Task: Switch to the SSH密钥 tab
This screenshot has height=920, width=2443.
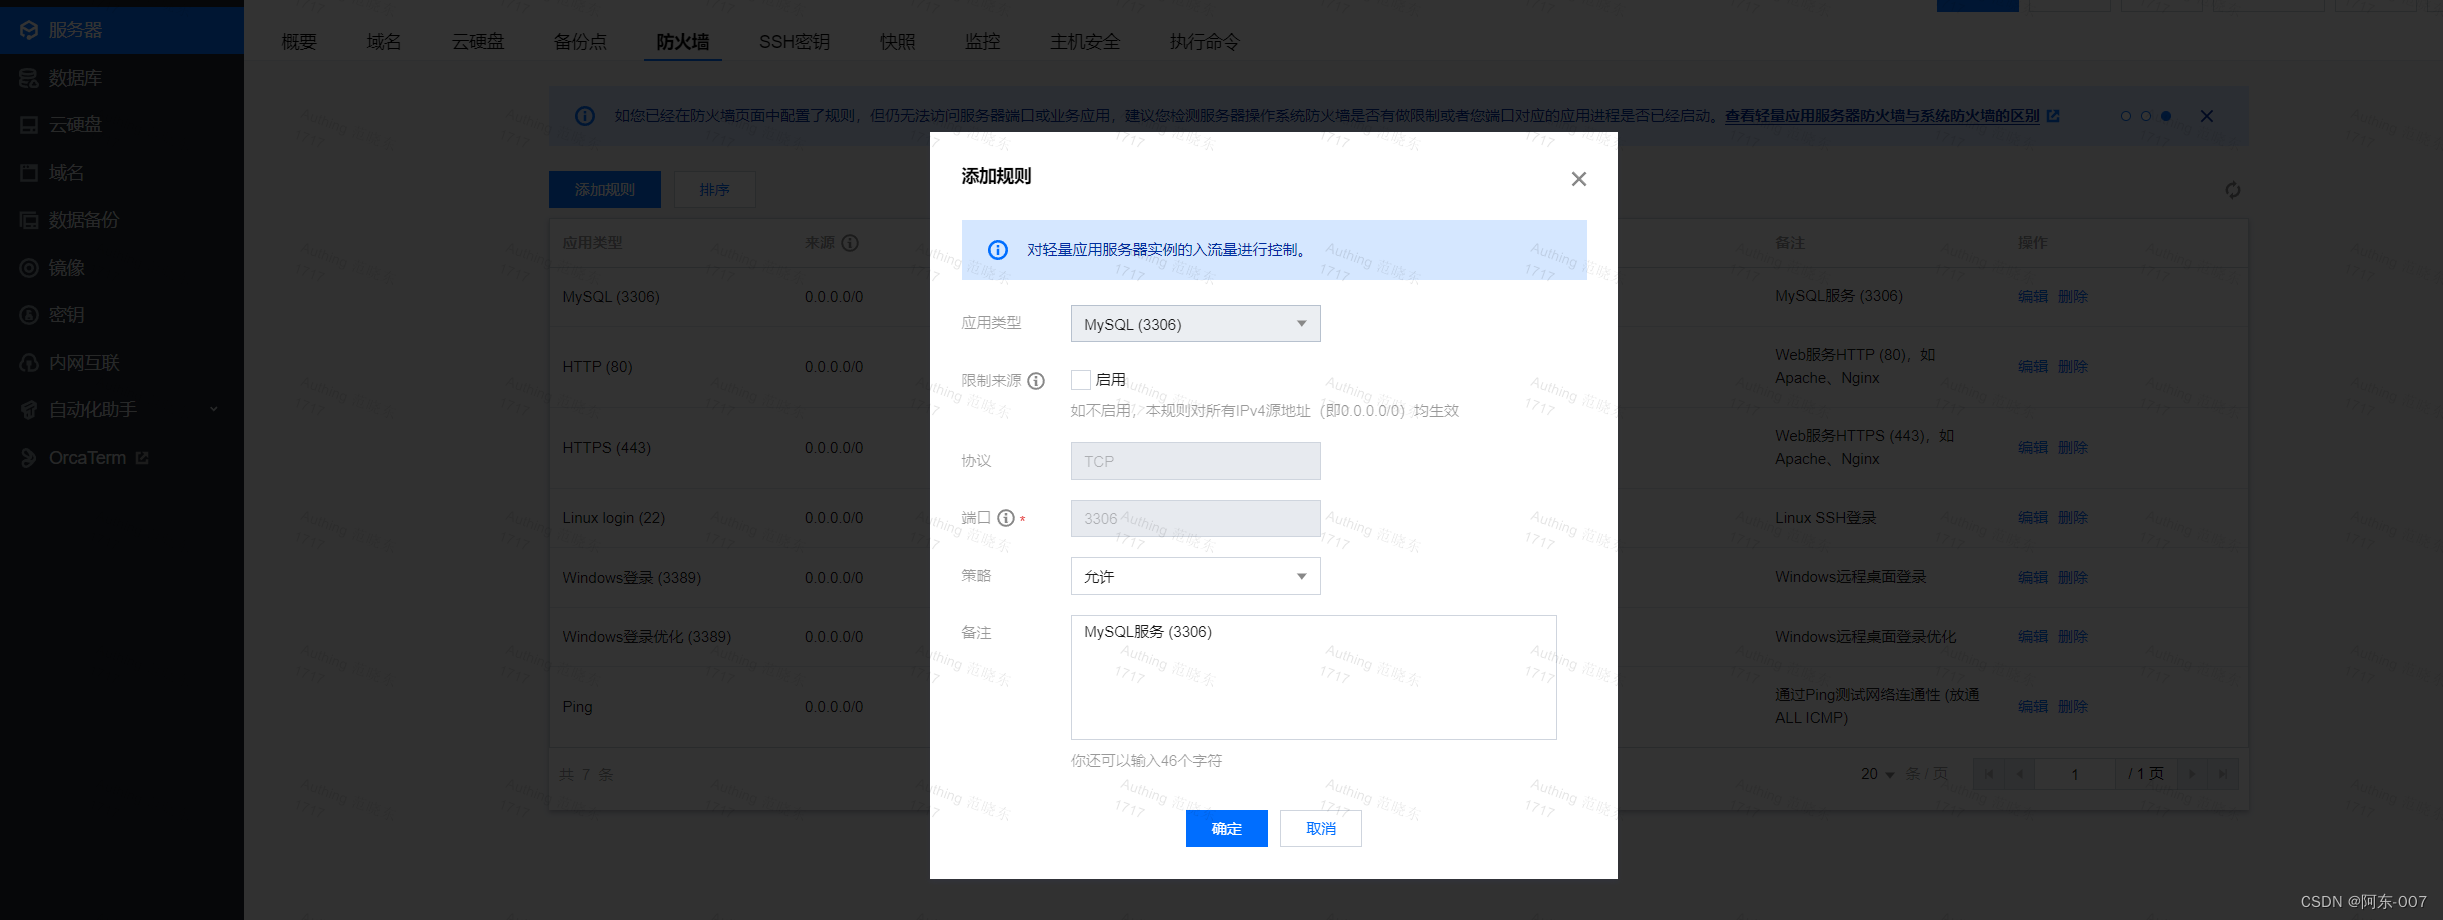Action: coord(794,42)
